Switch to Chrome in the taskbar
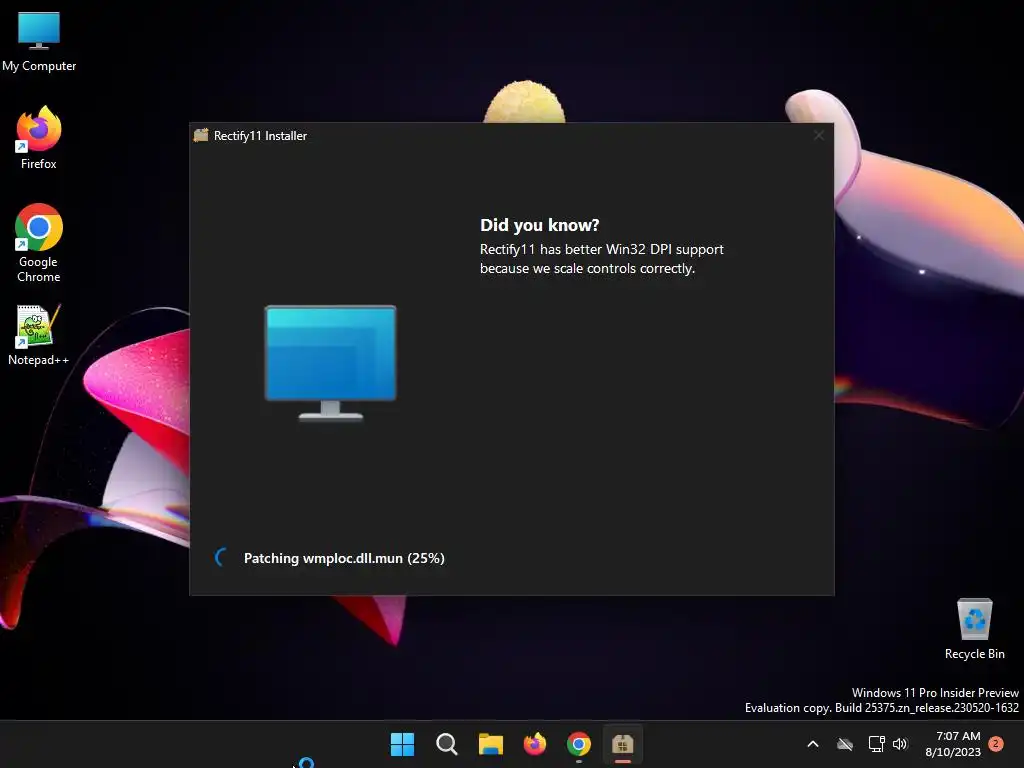 [x=579, y=744]
